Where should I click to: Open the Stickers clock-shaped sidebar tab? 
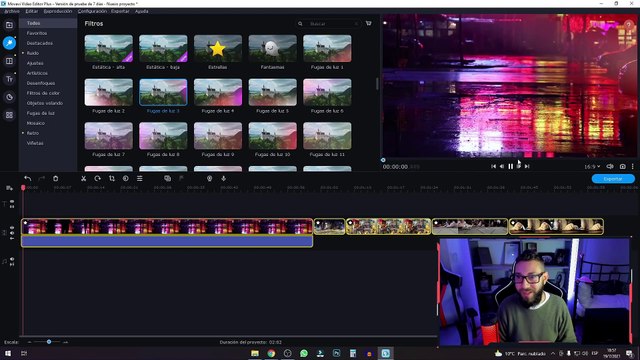pyautogui.click(x=9, y=97)
